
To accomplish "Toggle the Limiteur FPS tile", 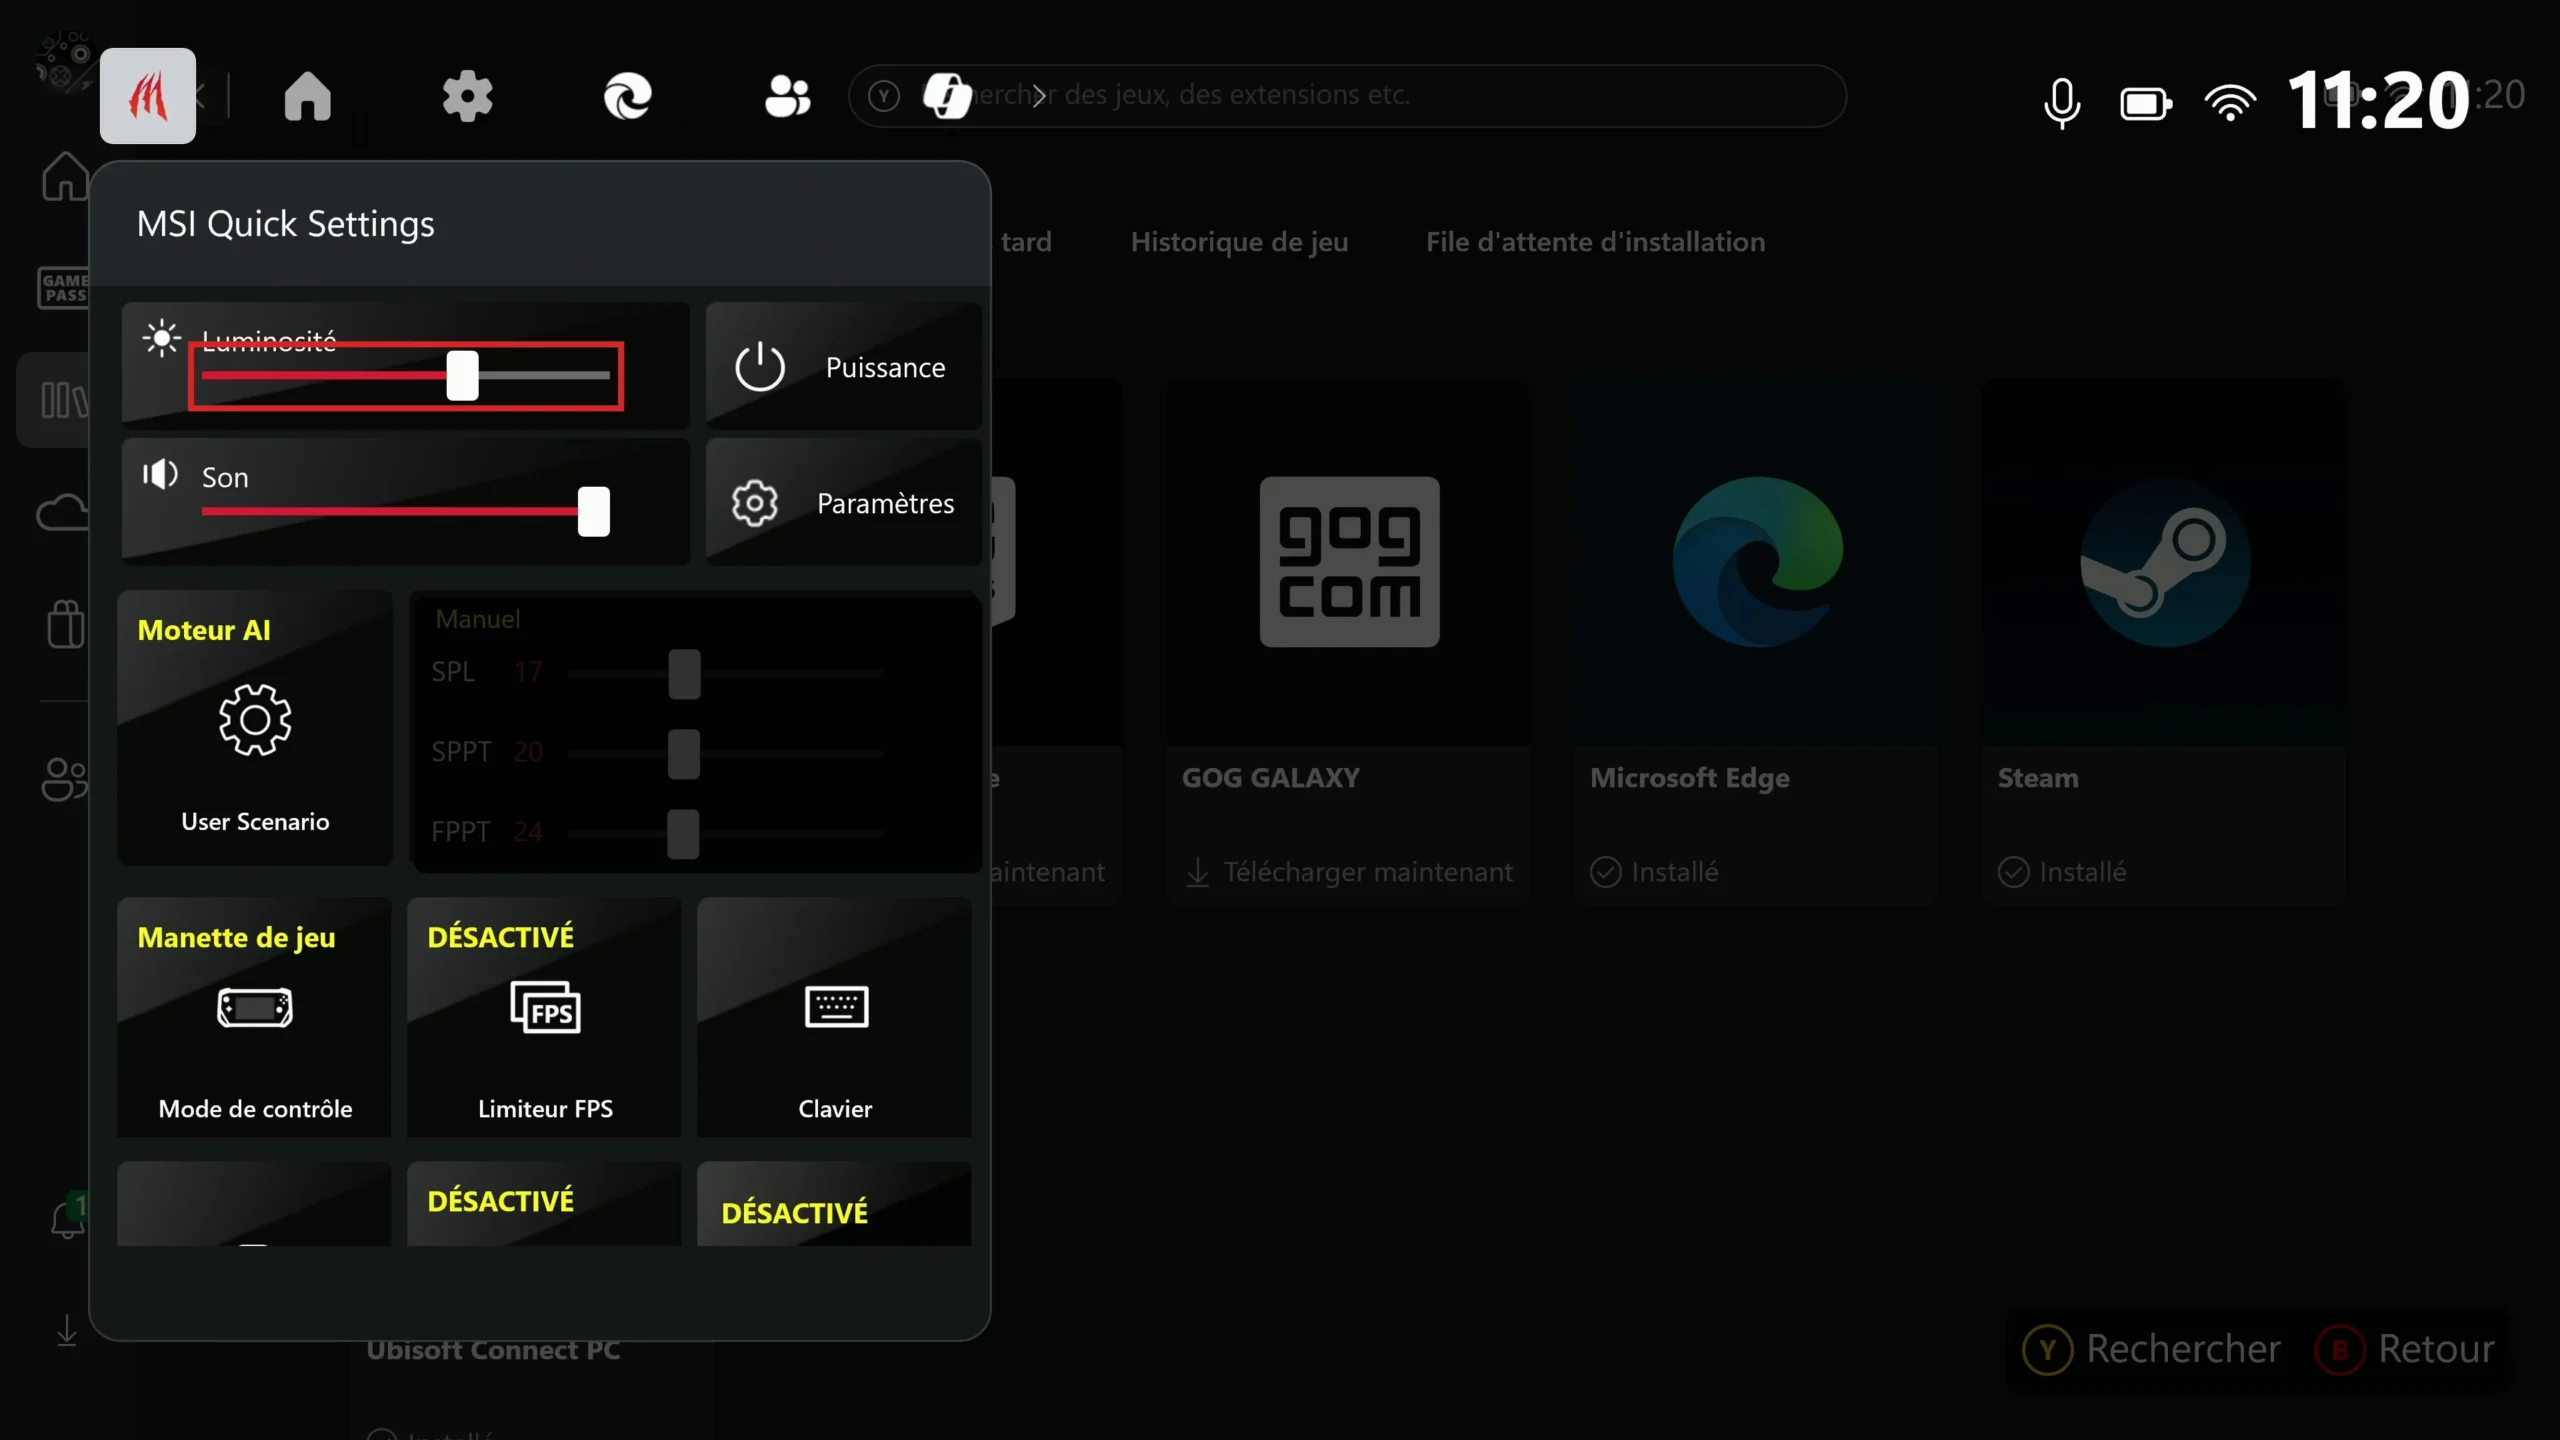I will [x=544, y=1016].
